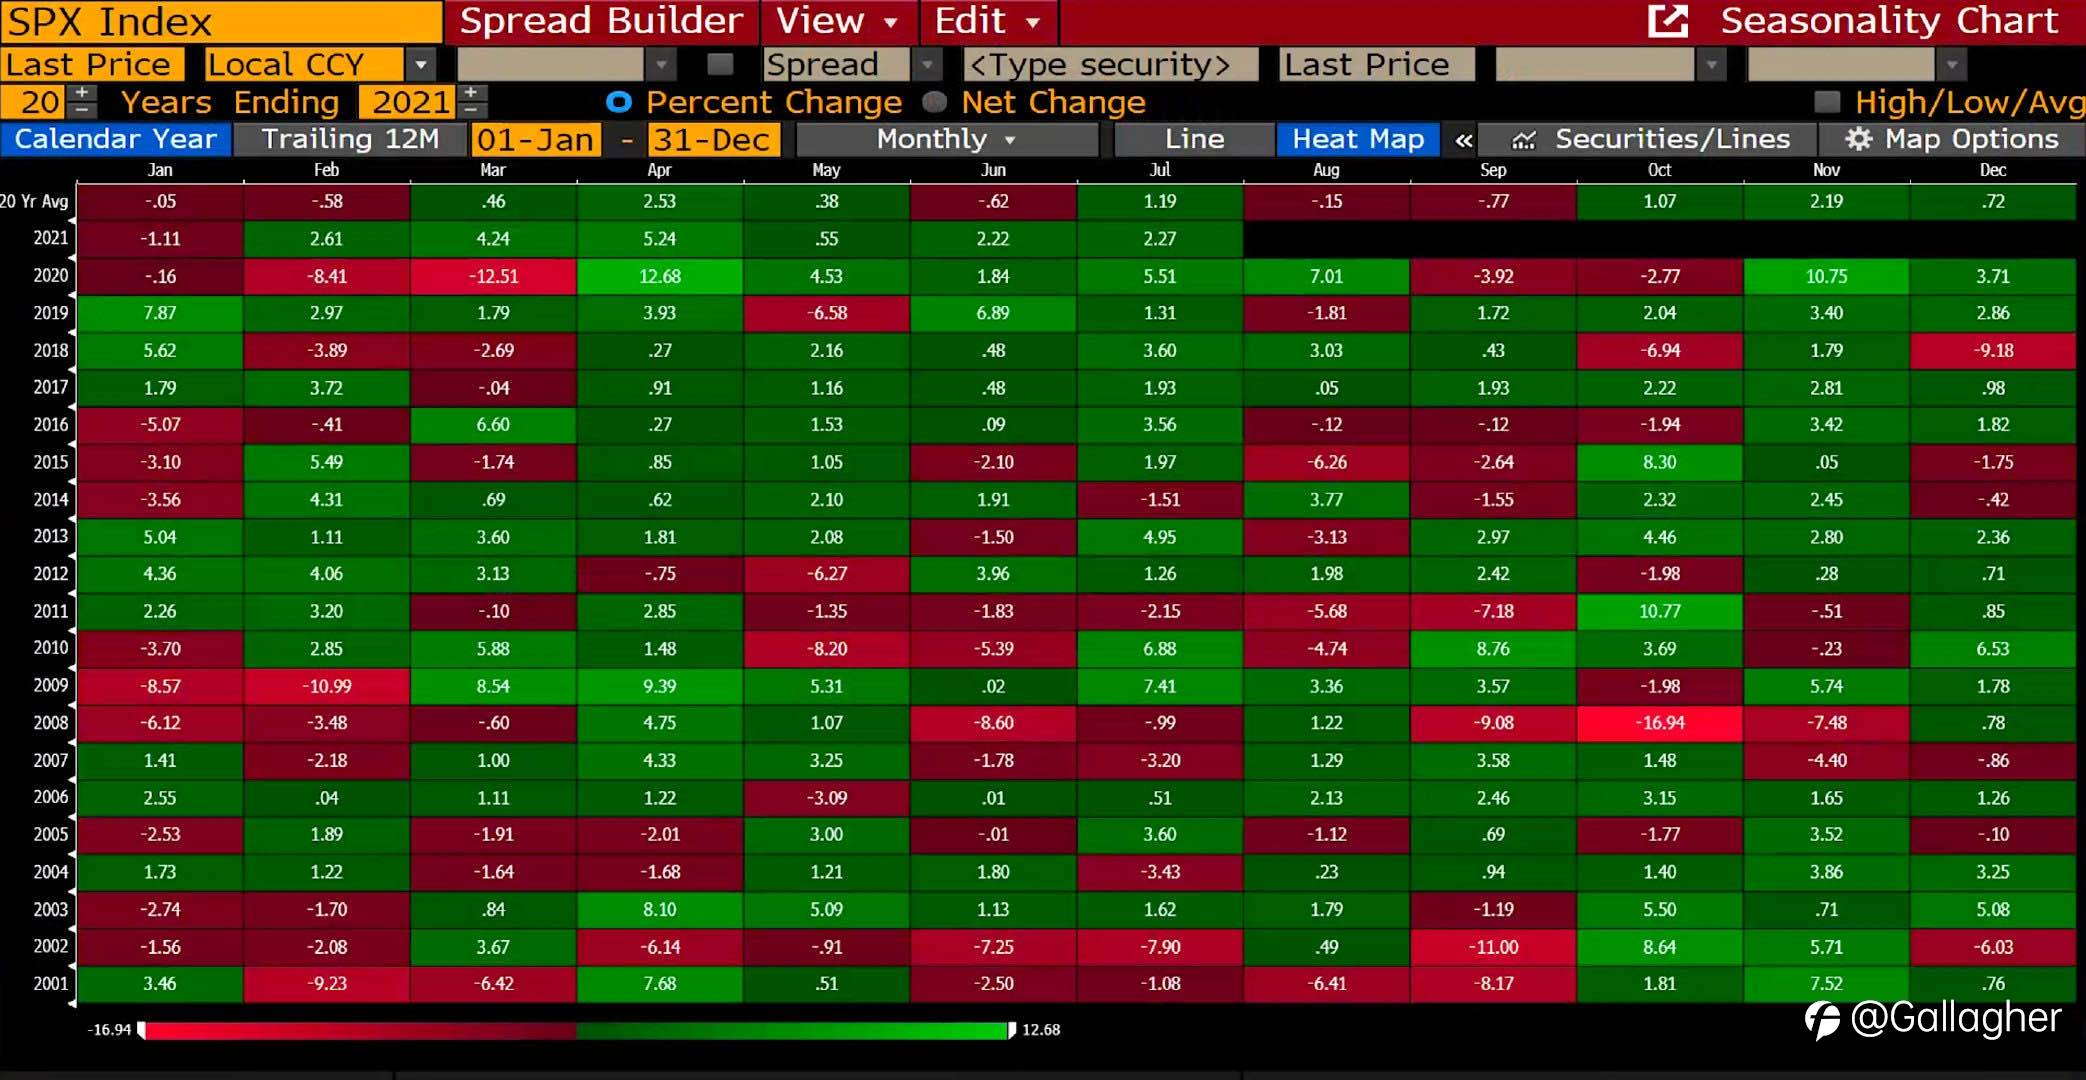Enable the High/Low/Avg checkbox

pyautogui.click(x=1827, y=102)
